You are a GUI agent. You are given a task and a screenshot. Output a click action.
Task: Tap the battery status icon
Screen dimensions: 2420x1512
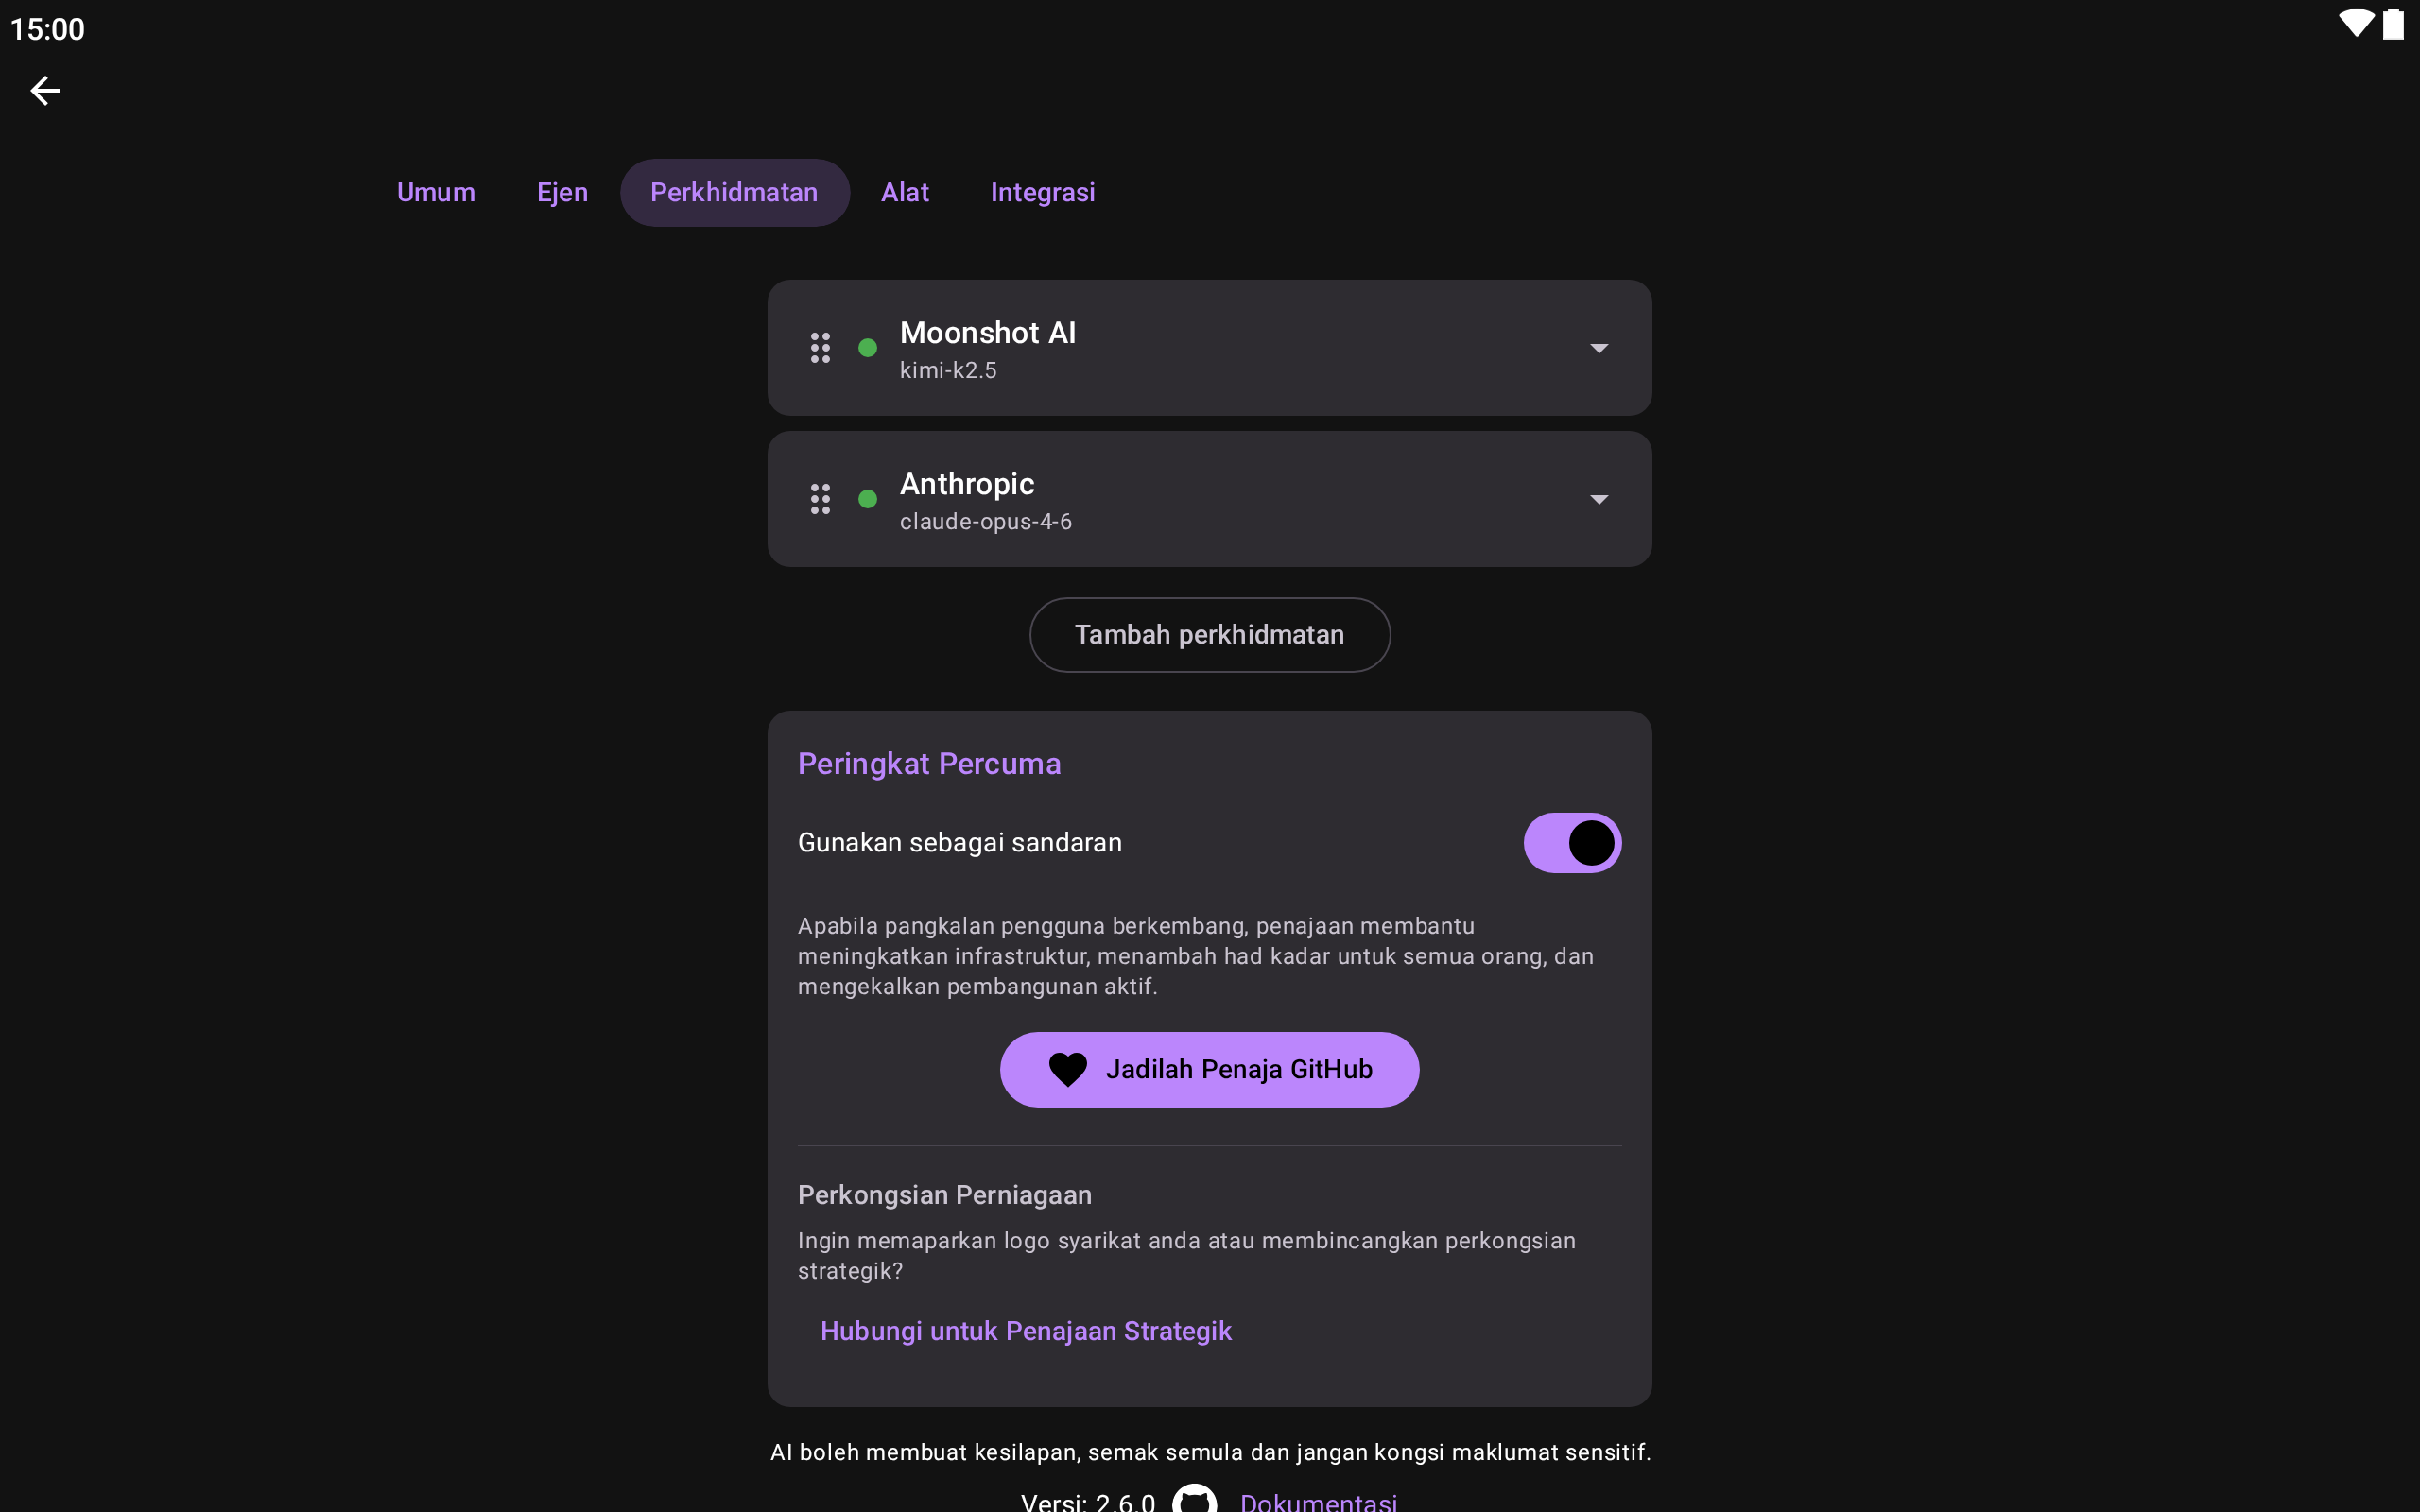coord(2393,24)
